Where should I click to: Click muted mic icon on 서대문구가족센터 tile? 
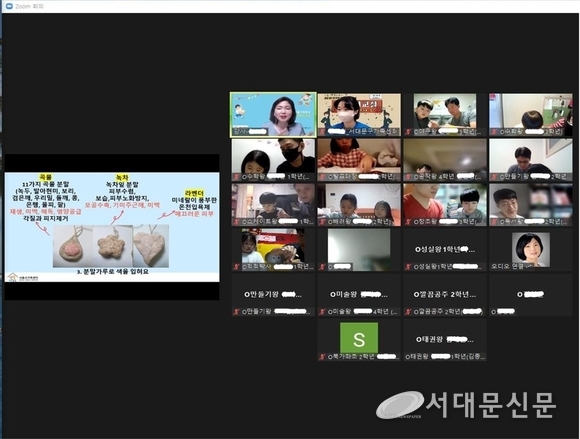point(321,131)
